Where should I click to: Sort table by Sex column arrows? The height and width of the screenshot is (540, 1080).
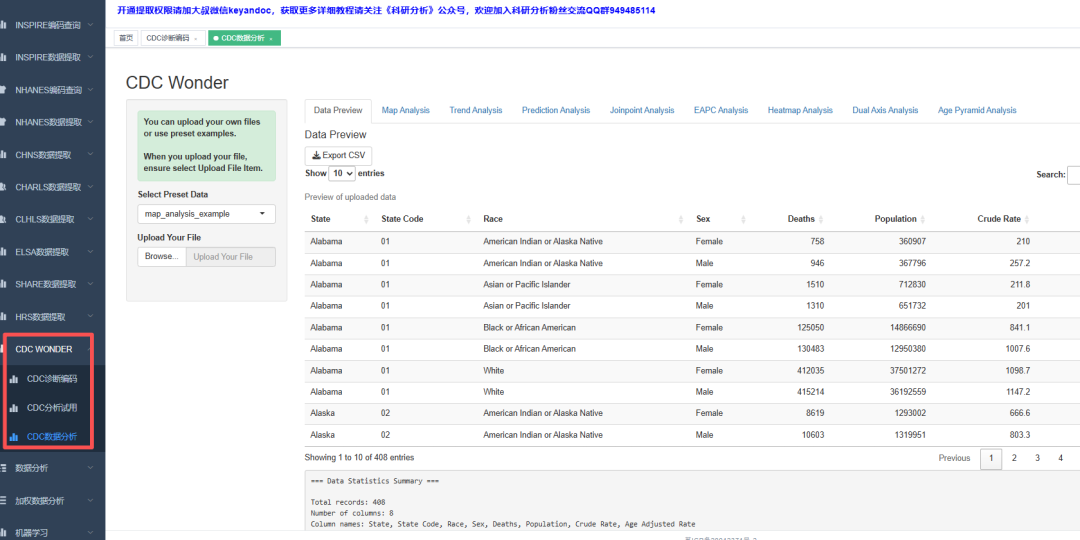[743, 219]
